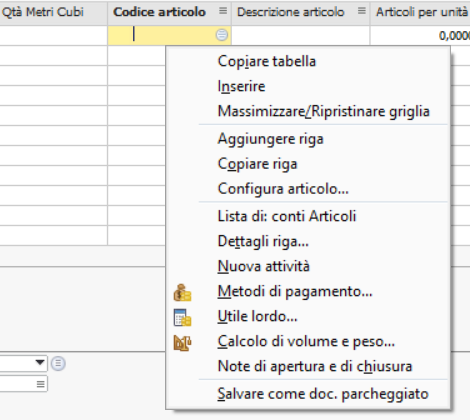
Task: Open Dettagli riga... menu entry
Action: [x=263, y=241]
